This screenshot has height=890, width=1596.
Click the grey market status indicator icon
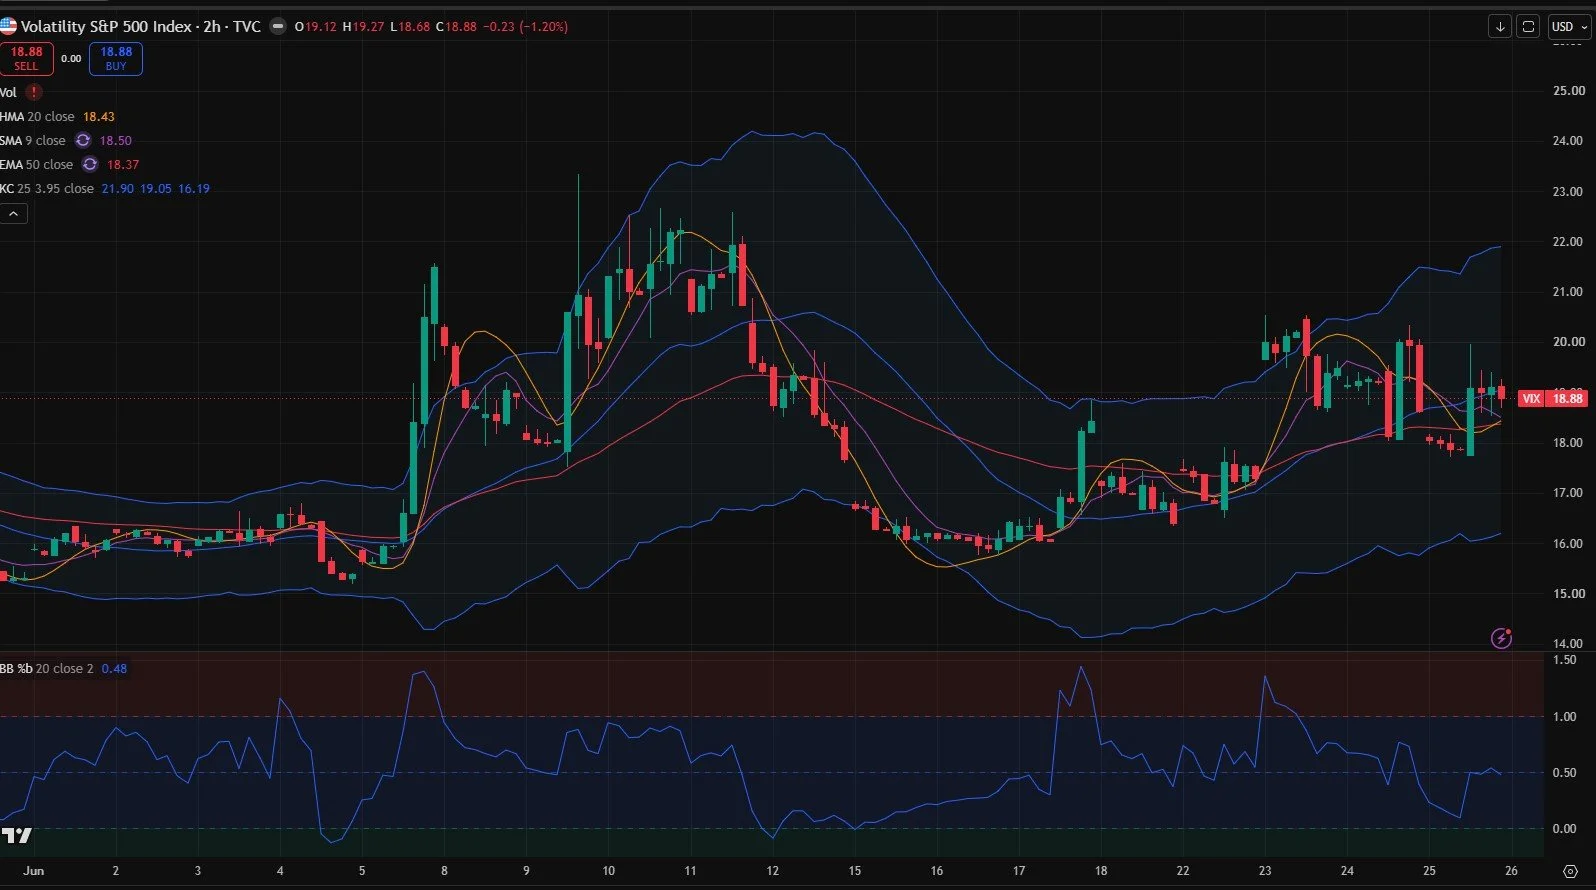pyautogui.click(x=278, y=27)
